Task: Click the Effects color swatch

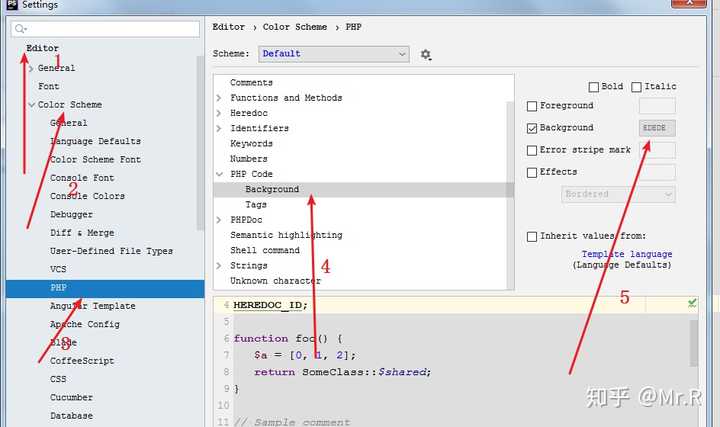Action: pyautogui.click(x=657, y=172)
